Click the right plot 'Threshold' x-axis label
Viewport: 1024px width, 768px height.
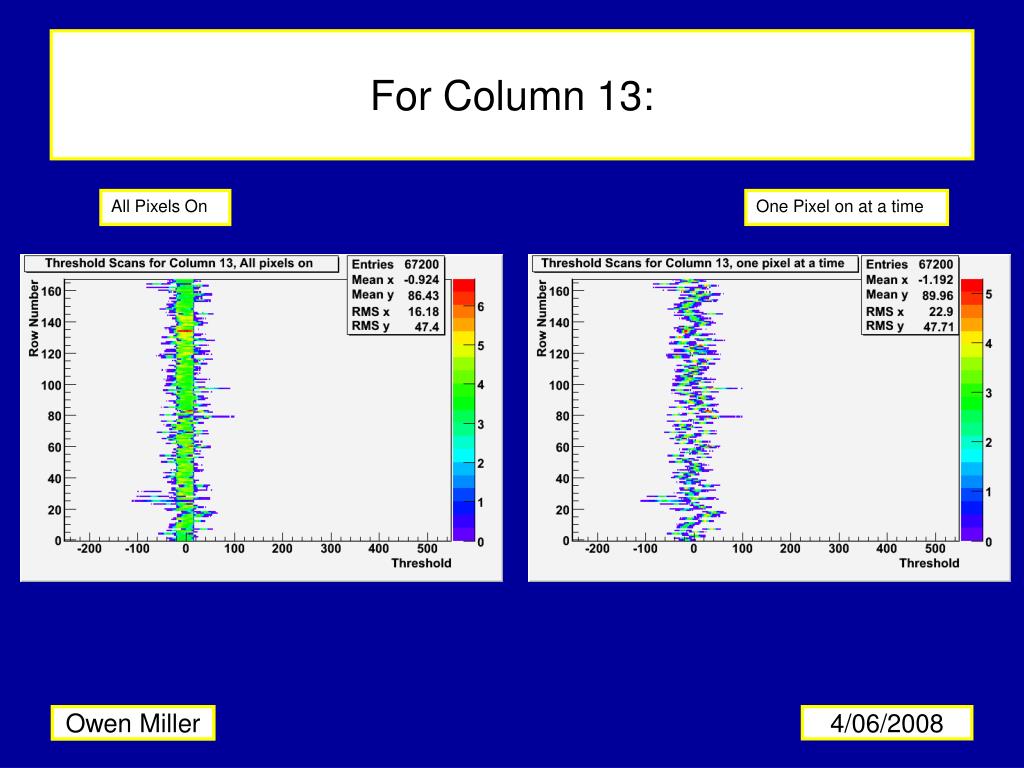tap(929, 563)
